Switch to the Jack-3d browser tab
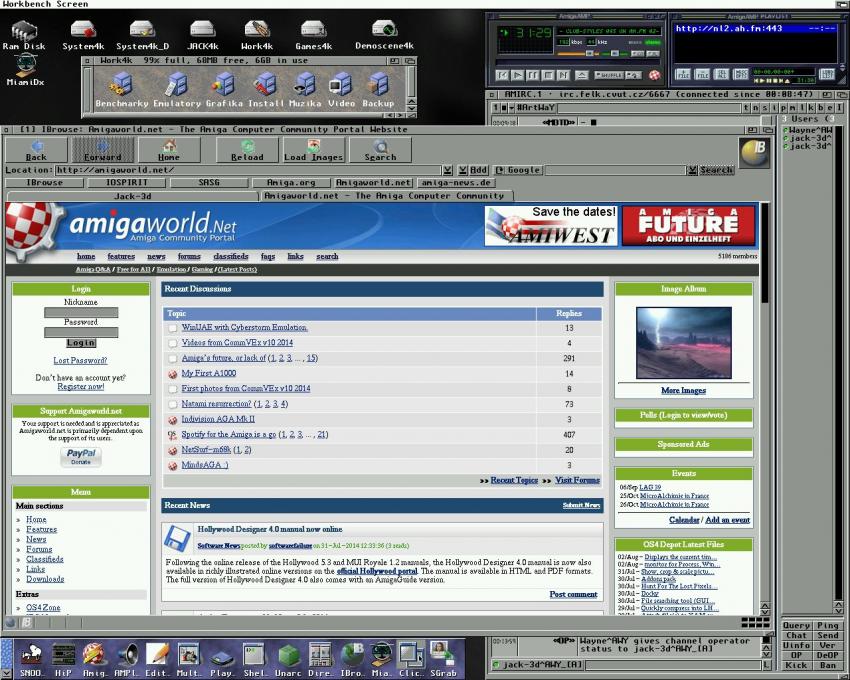850x680 pixels. pyautogui.click(x=132, y=196)
